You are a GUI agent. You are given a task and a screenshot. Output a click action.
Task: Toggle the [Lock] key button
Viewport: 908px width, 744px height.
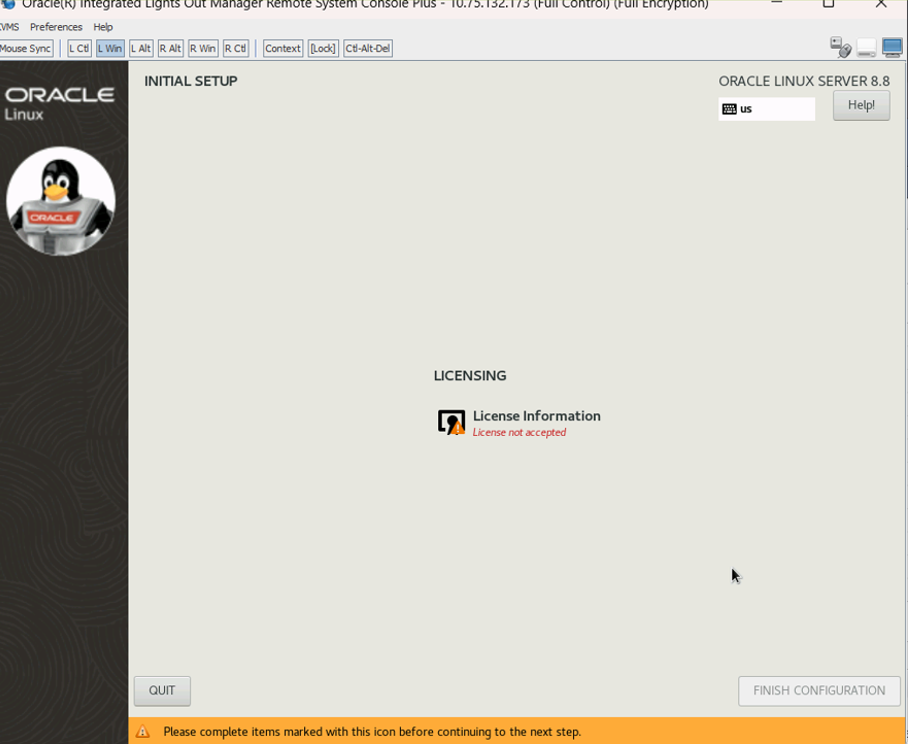tap(323, 48)
